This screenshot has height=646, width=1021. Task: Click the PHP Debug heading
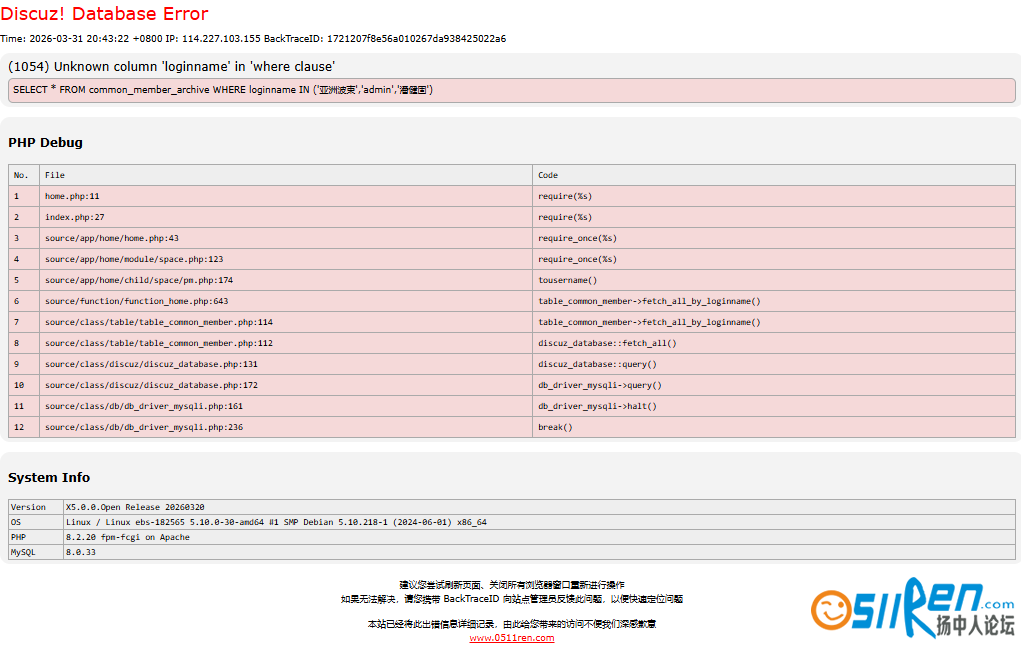[x=46, y=143]
